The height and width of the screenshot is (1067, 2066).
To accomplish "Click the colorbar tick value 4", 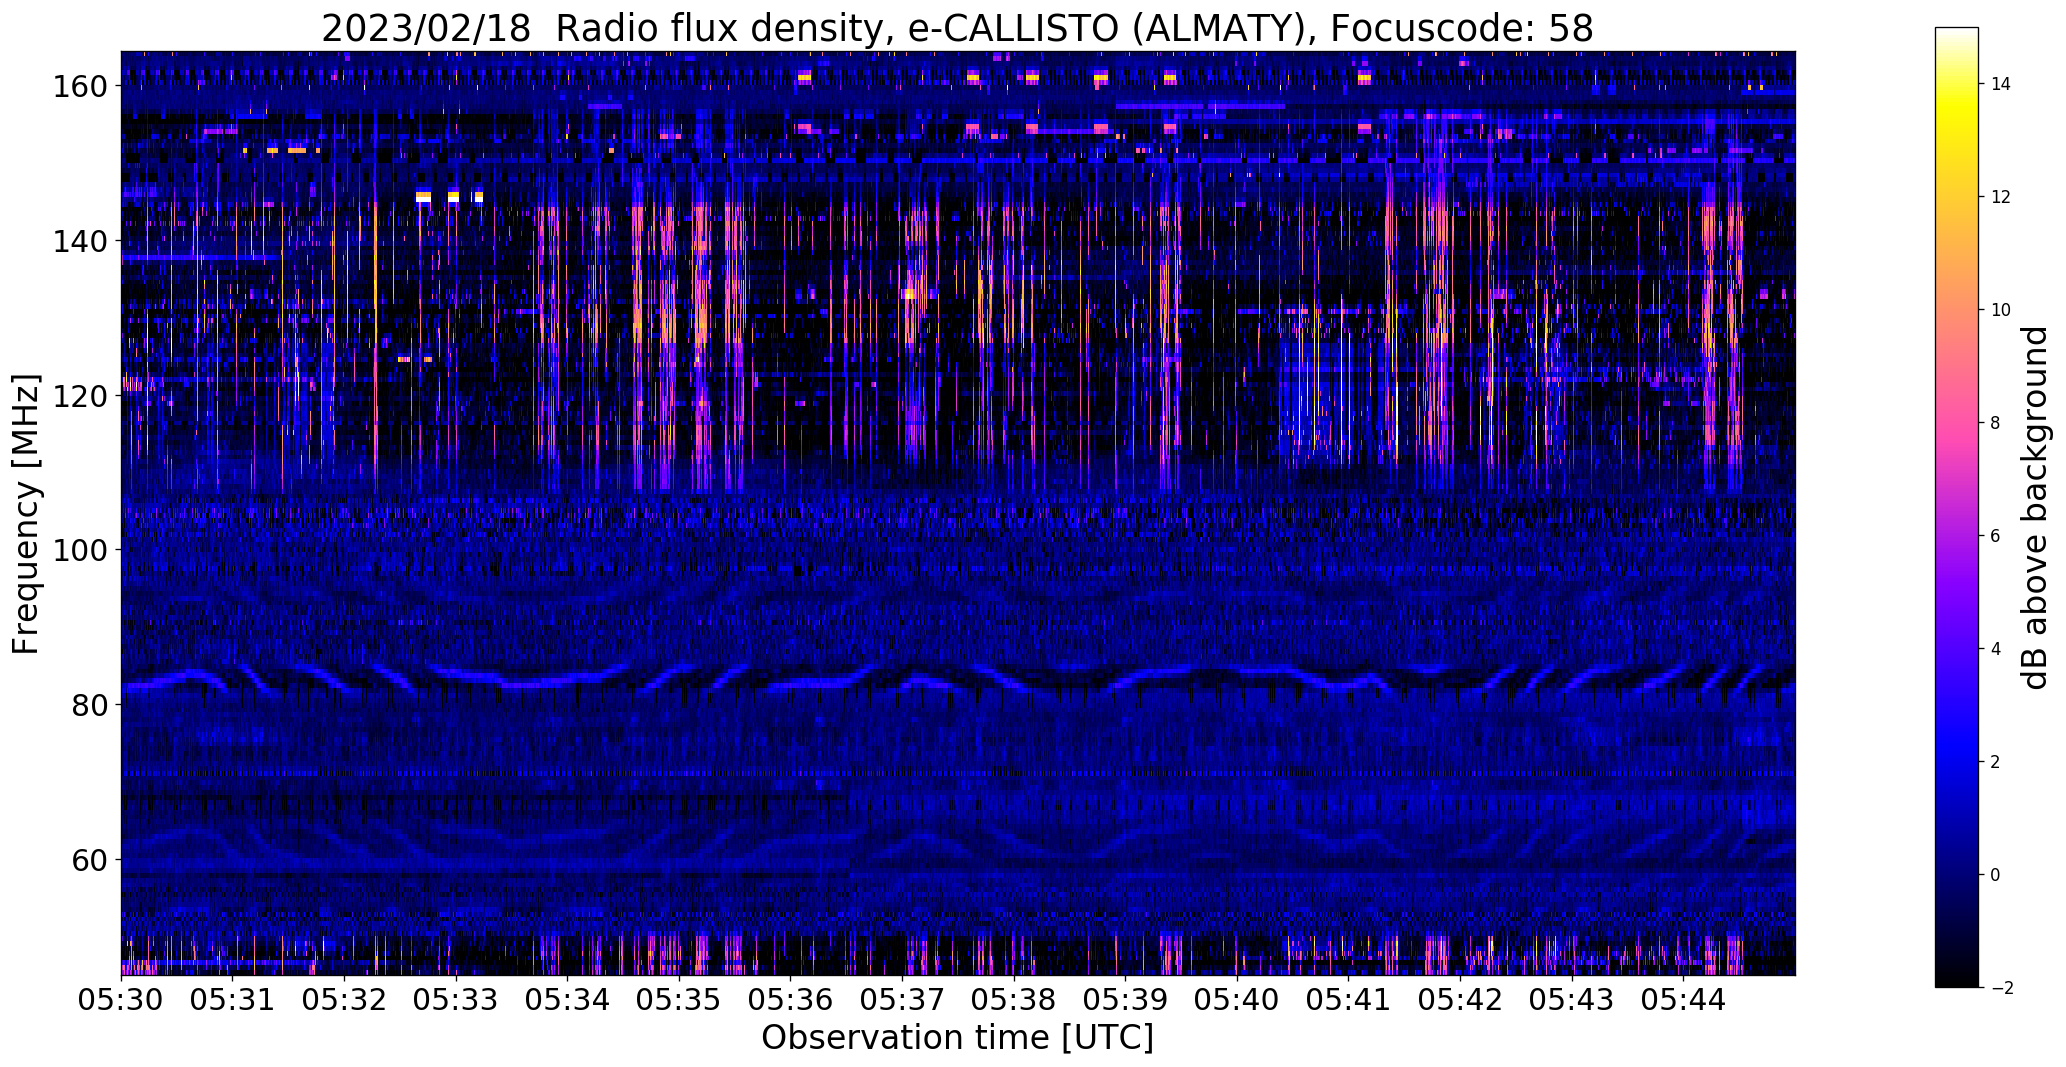I will (1996, 649).
